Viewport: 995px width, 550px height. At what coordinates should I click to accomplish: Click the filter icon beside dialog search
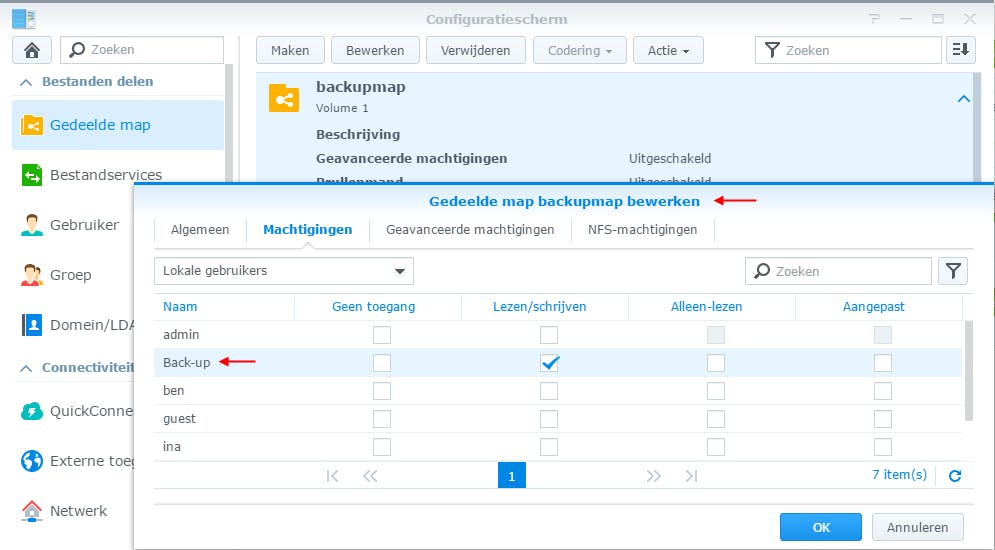[954, 271]
